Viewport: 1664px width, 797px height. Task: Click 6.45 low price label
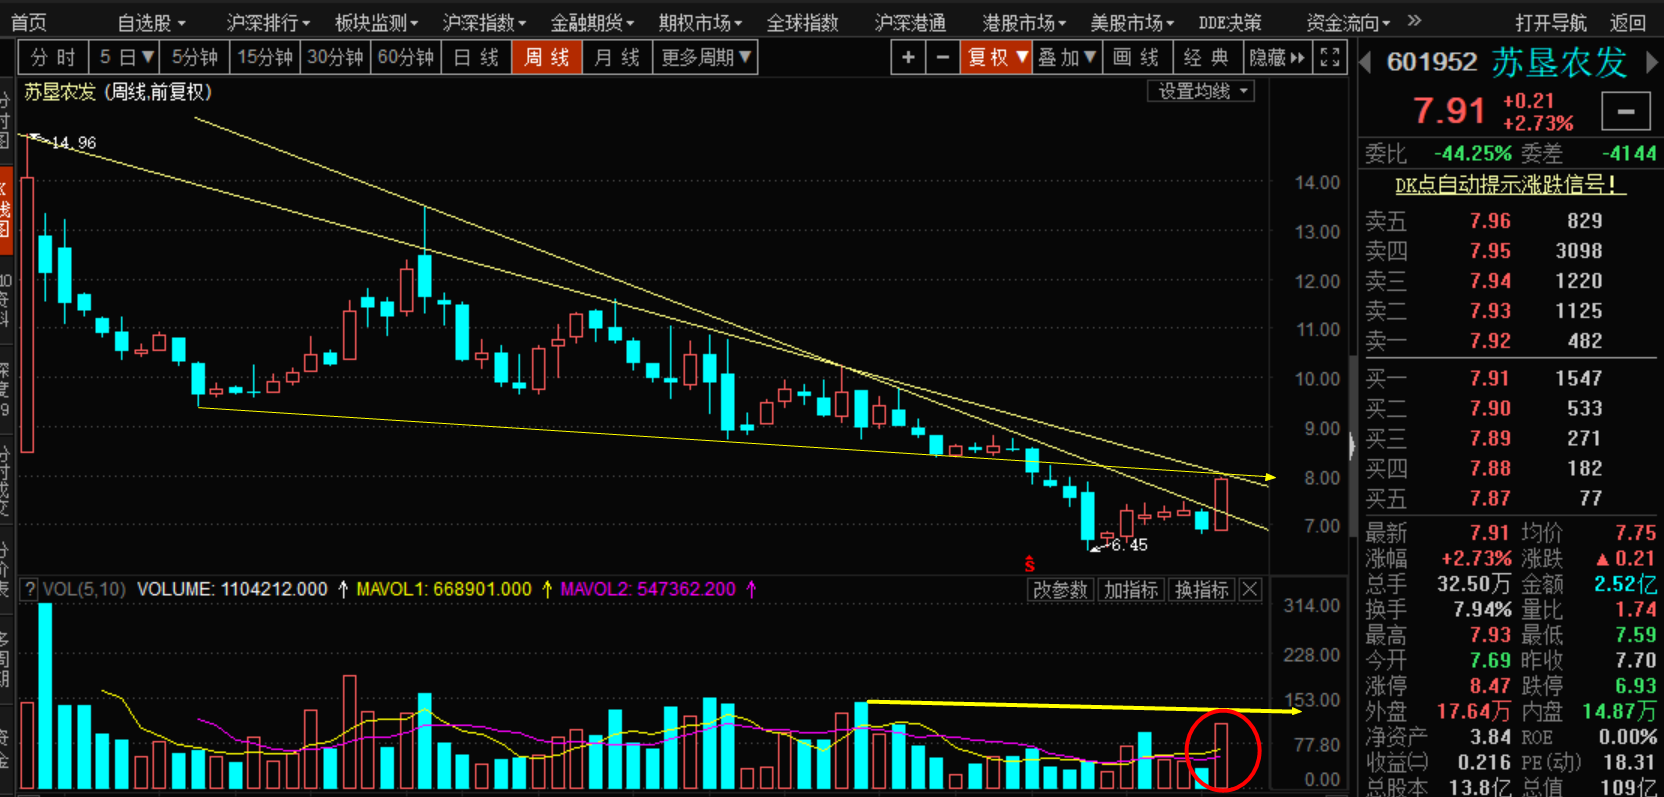click(1129, 545)
